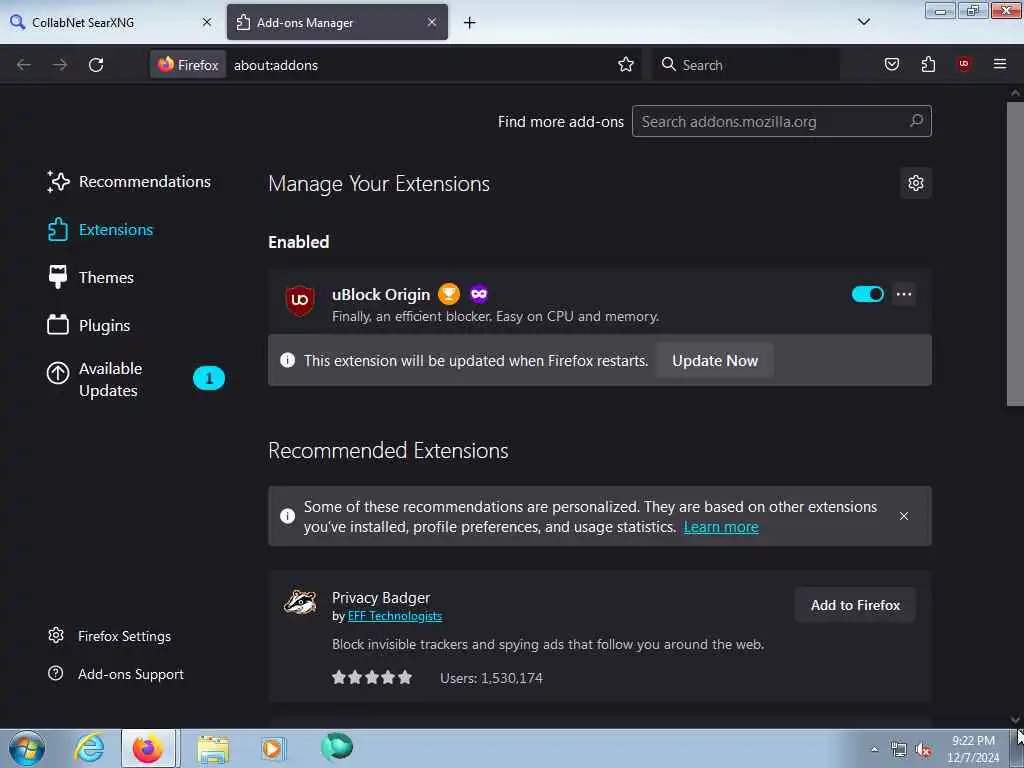Close the Add-ons Manager tab
The height and width of the screenshot is (768, 1024).
pyautogui.click(x=432, y=22)
